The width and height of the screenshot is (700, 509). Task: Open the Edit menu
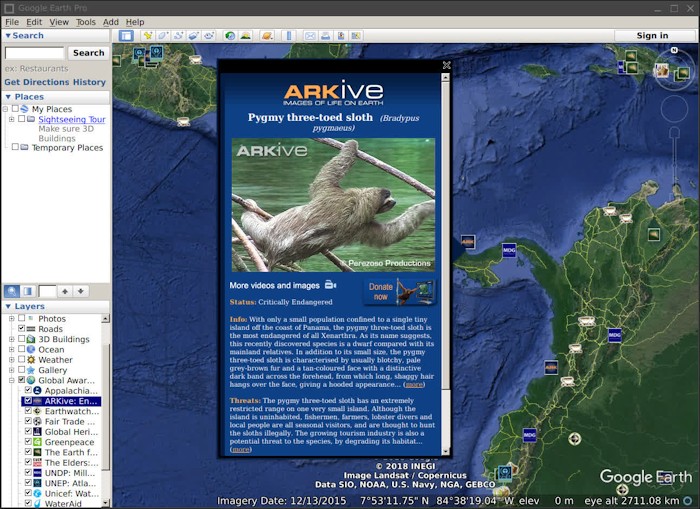tap(34, 22)
